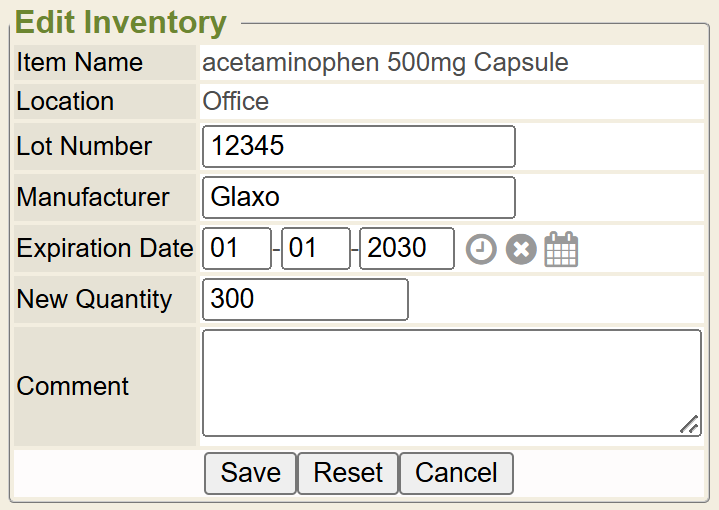The height and width of the screenshot is (510, 719).
Task: Click the New Quantity label
Action: pyautogui.click(x=94, y=299)
